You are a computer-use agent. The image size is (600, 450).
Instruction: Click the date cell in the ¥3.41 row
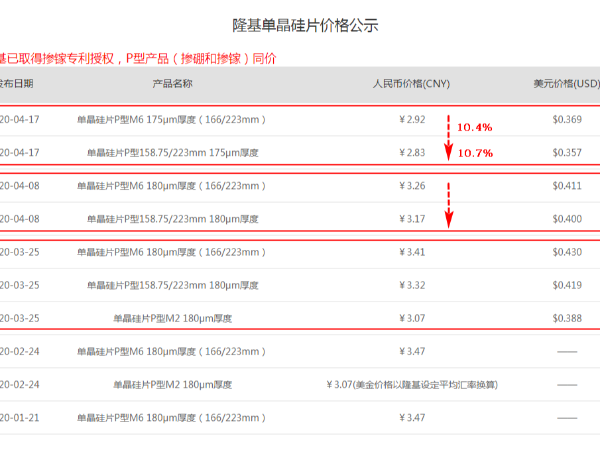click(20, 252)
